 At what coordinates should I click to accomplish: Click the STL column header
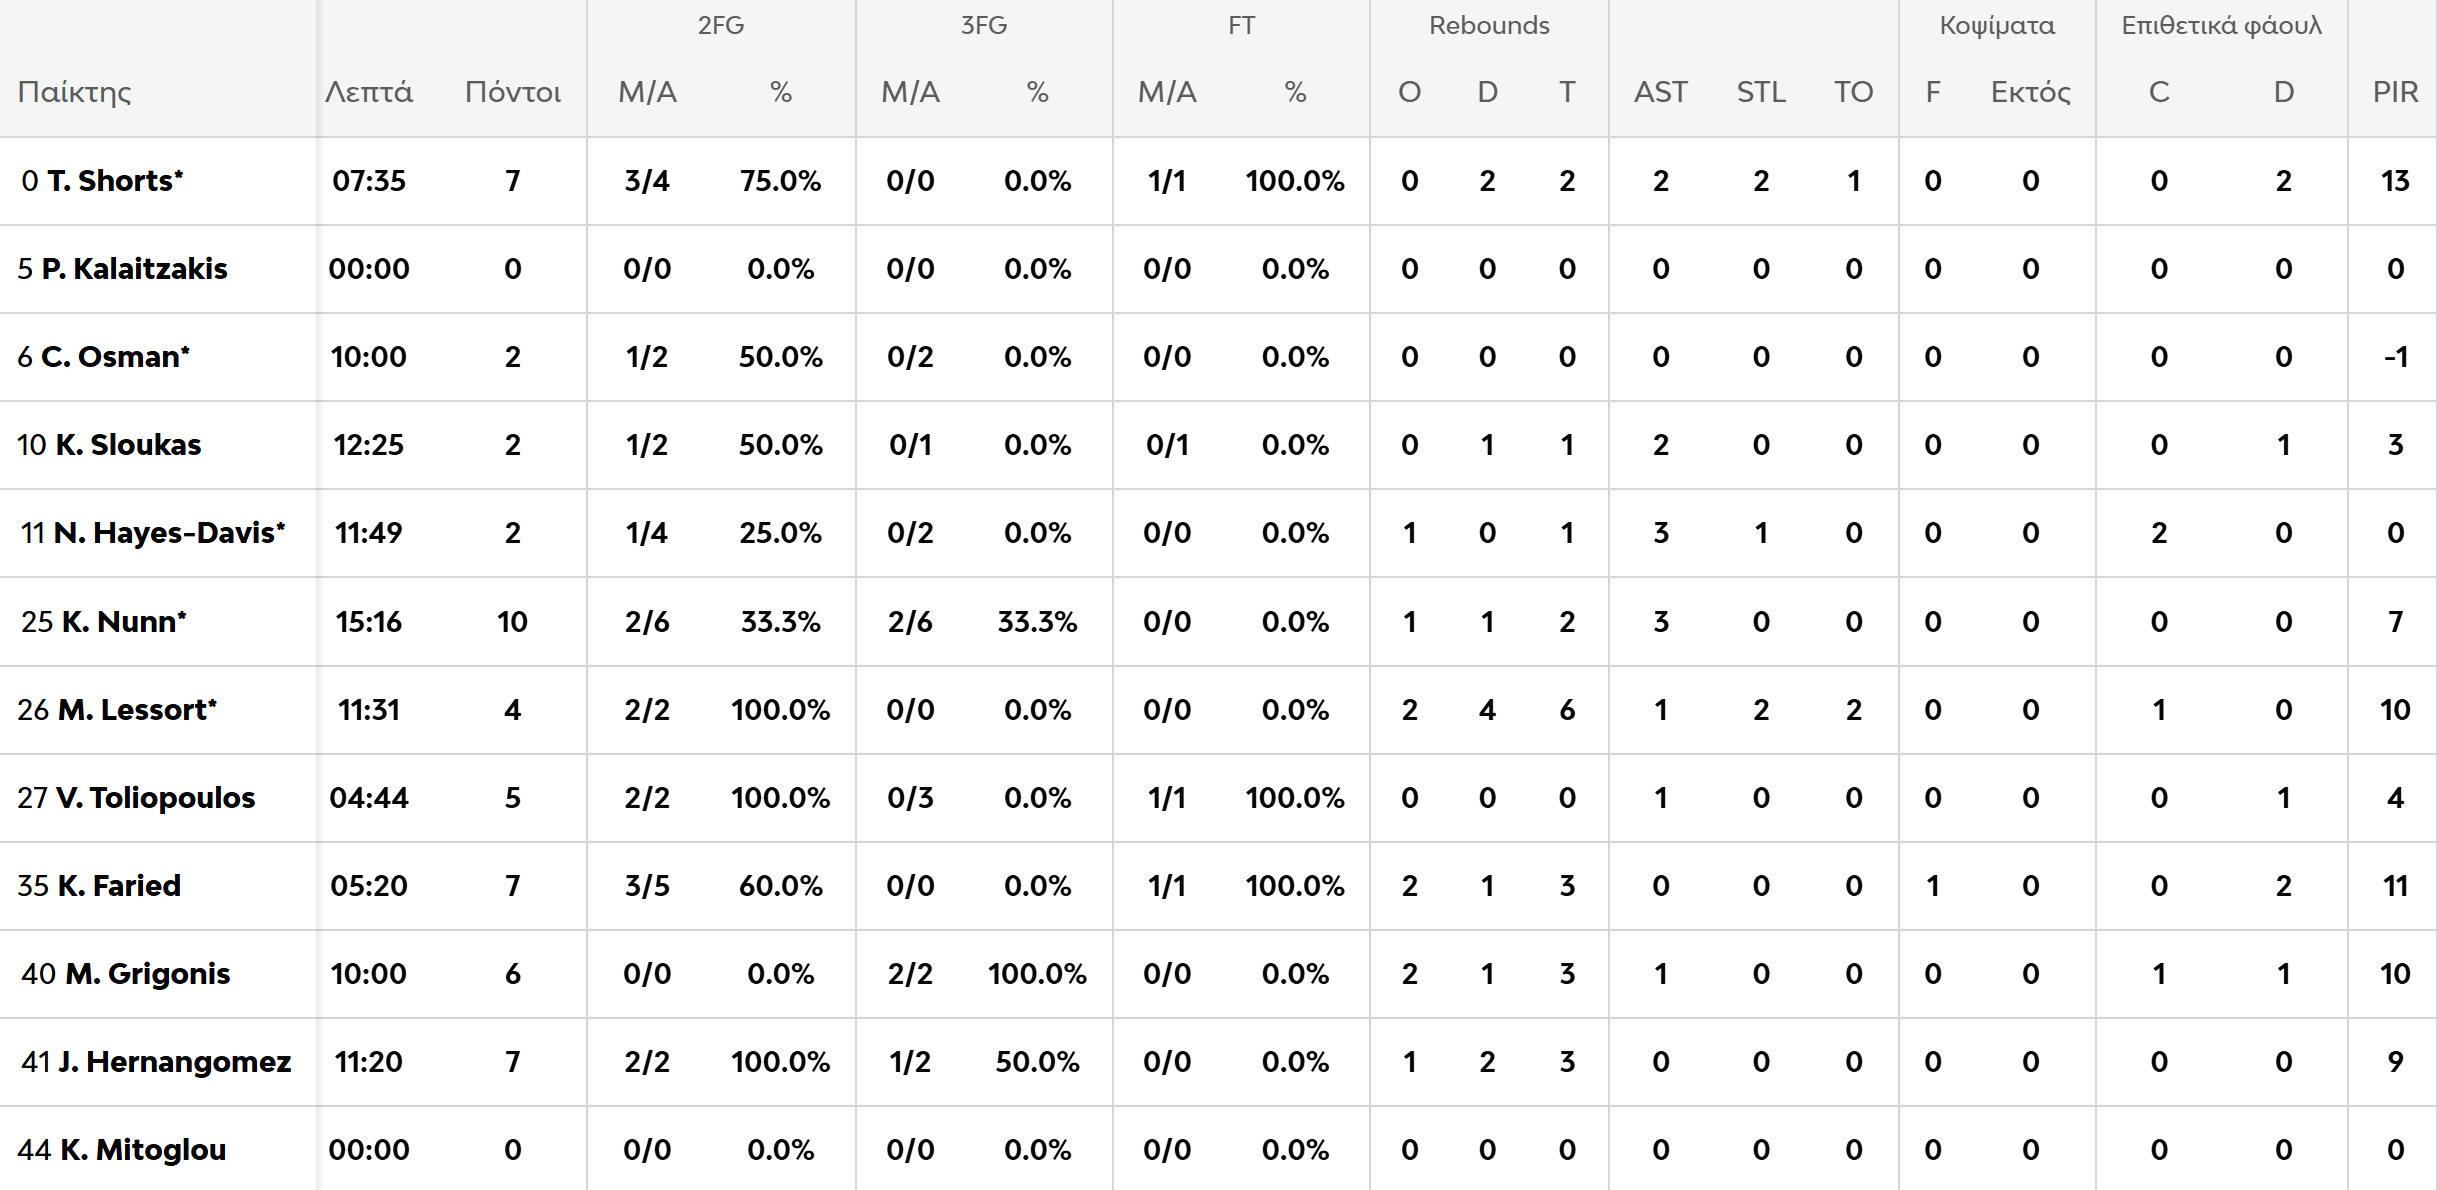(1761, 92)
